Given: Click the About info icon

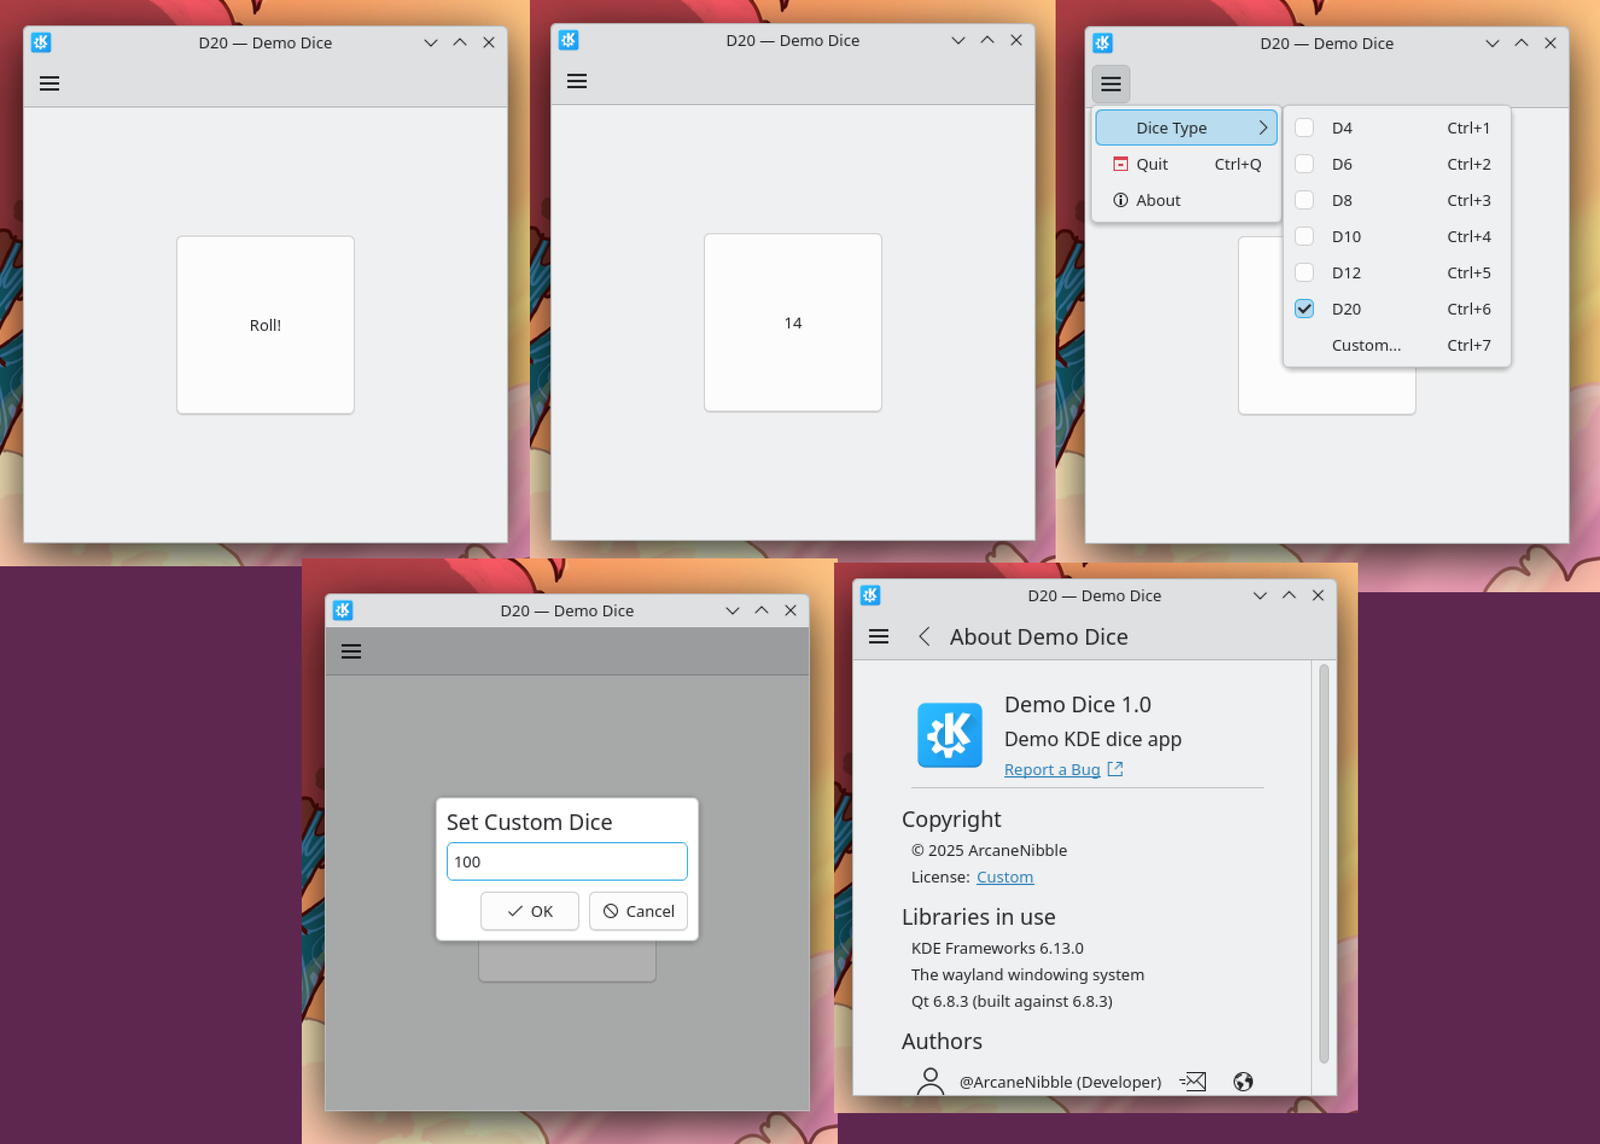Looking at the screenshot, I should pyautogui.click(x=1119, y=200).
